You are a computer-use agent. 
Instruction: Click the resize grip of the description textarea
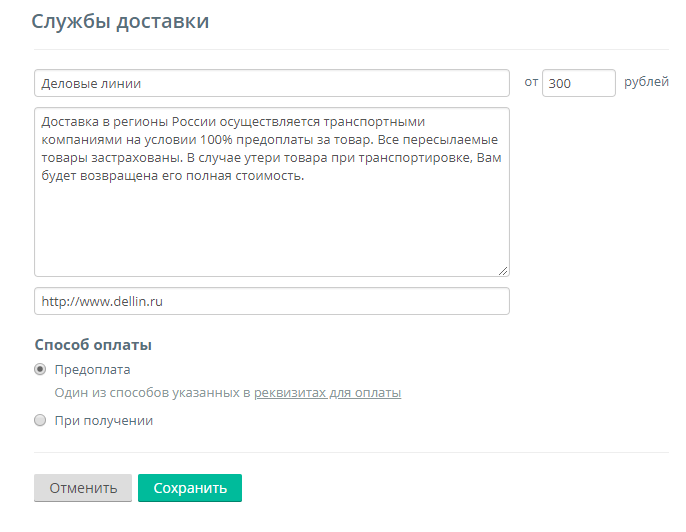[503, 271]
